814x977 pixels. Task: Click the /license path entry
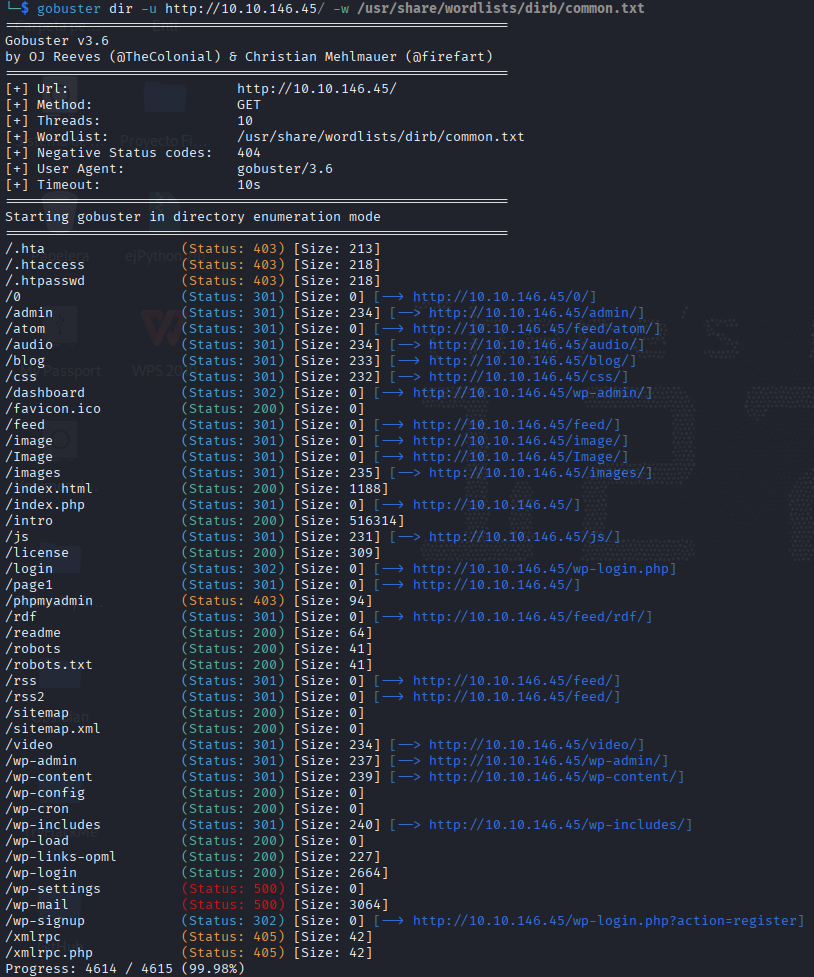click(x=37, y=553)
